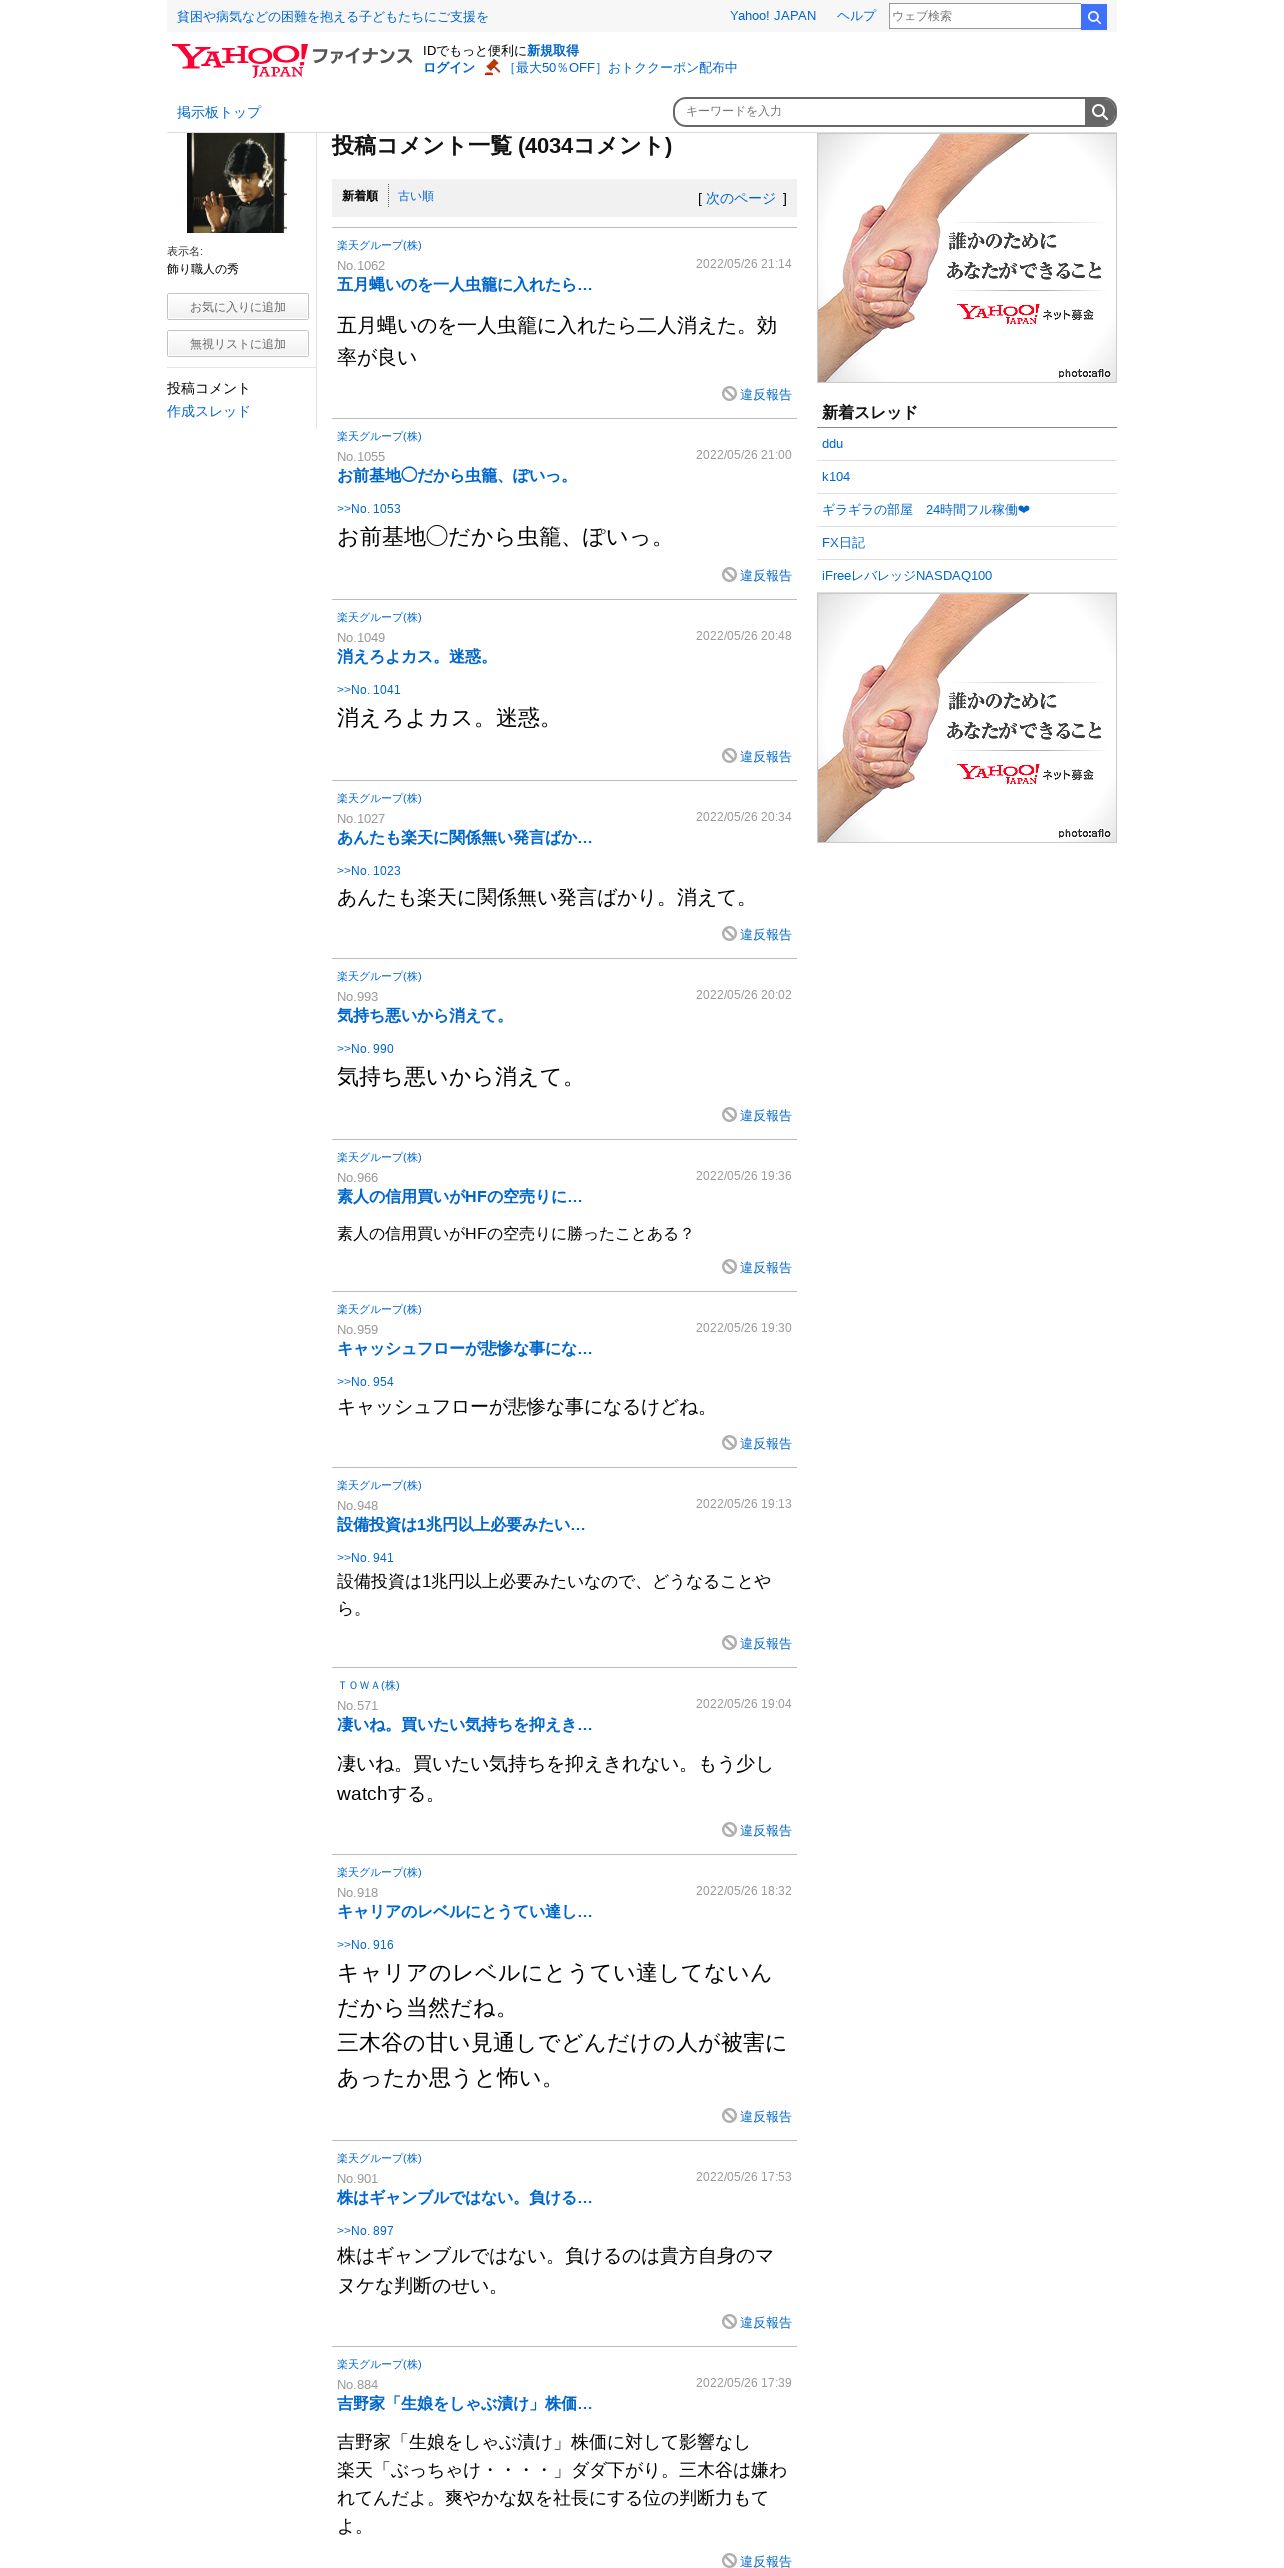1284x2568 pixels.
Task: Open the top banner charity support link
Action: [332, 17]
